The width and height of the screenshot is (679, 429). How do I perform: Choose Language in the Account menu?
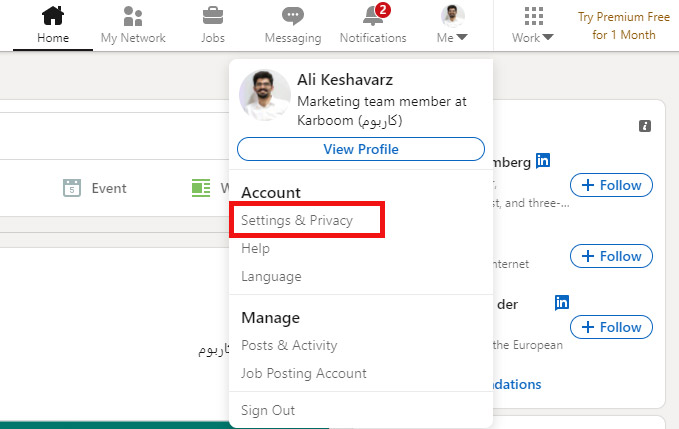(x=271, y=276)
